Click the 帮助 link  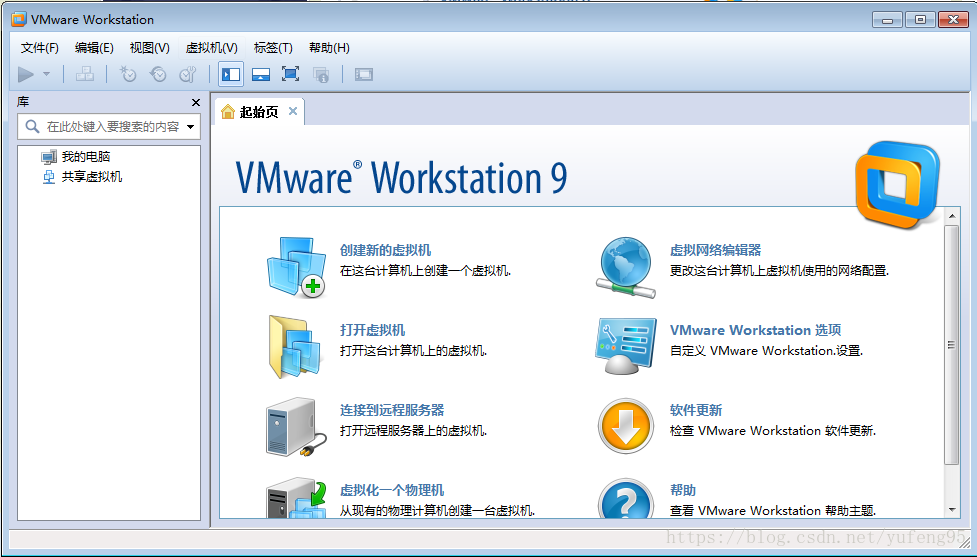(683, 490)
